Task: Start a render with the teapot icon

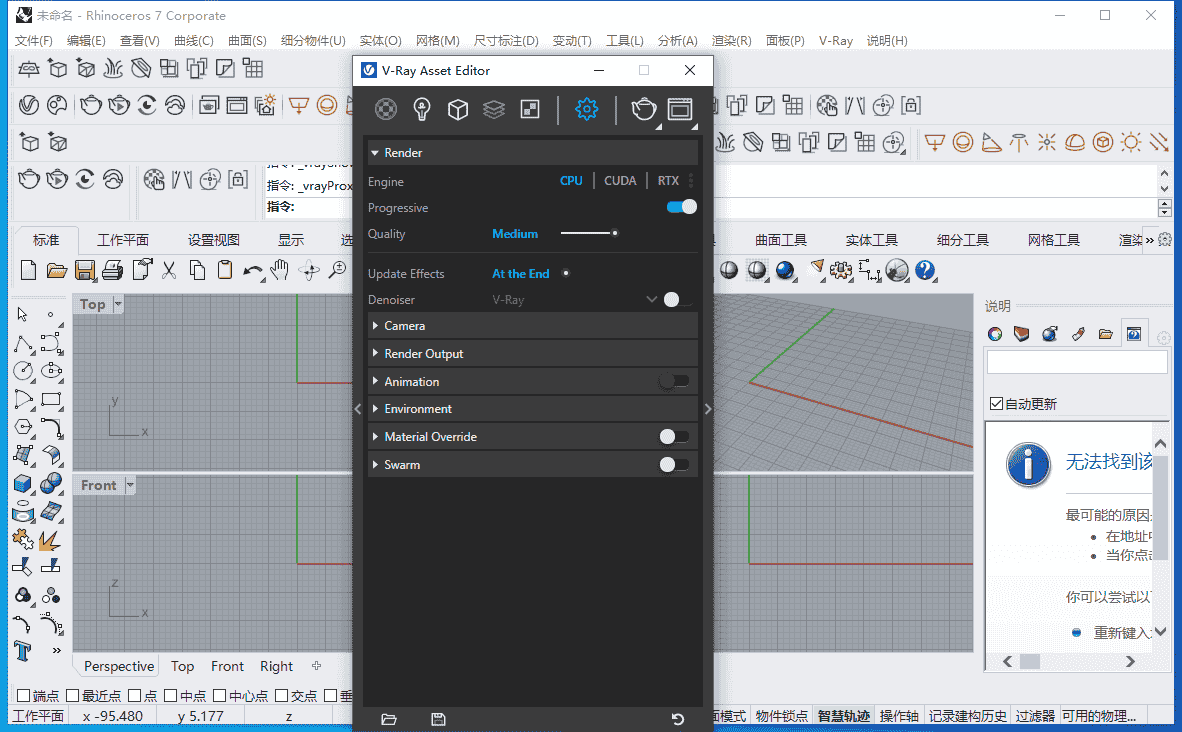Action: coord(643,108)
